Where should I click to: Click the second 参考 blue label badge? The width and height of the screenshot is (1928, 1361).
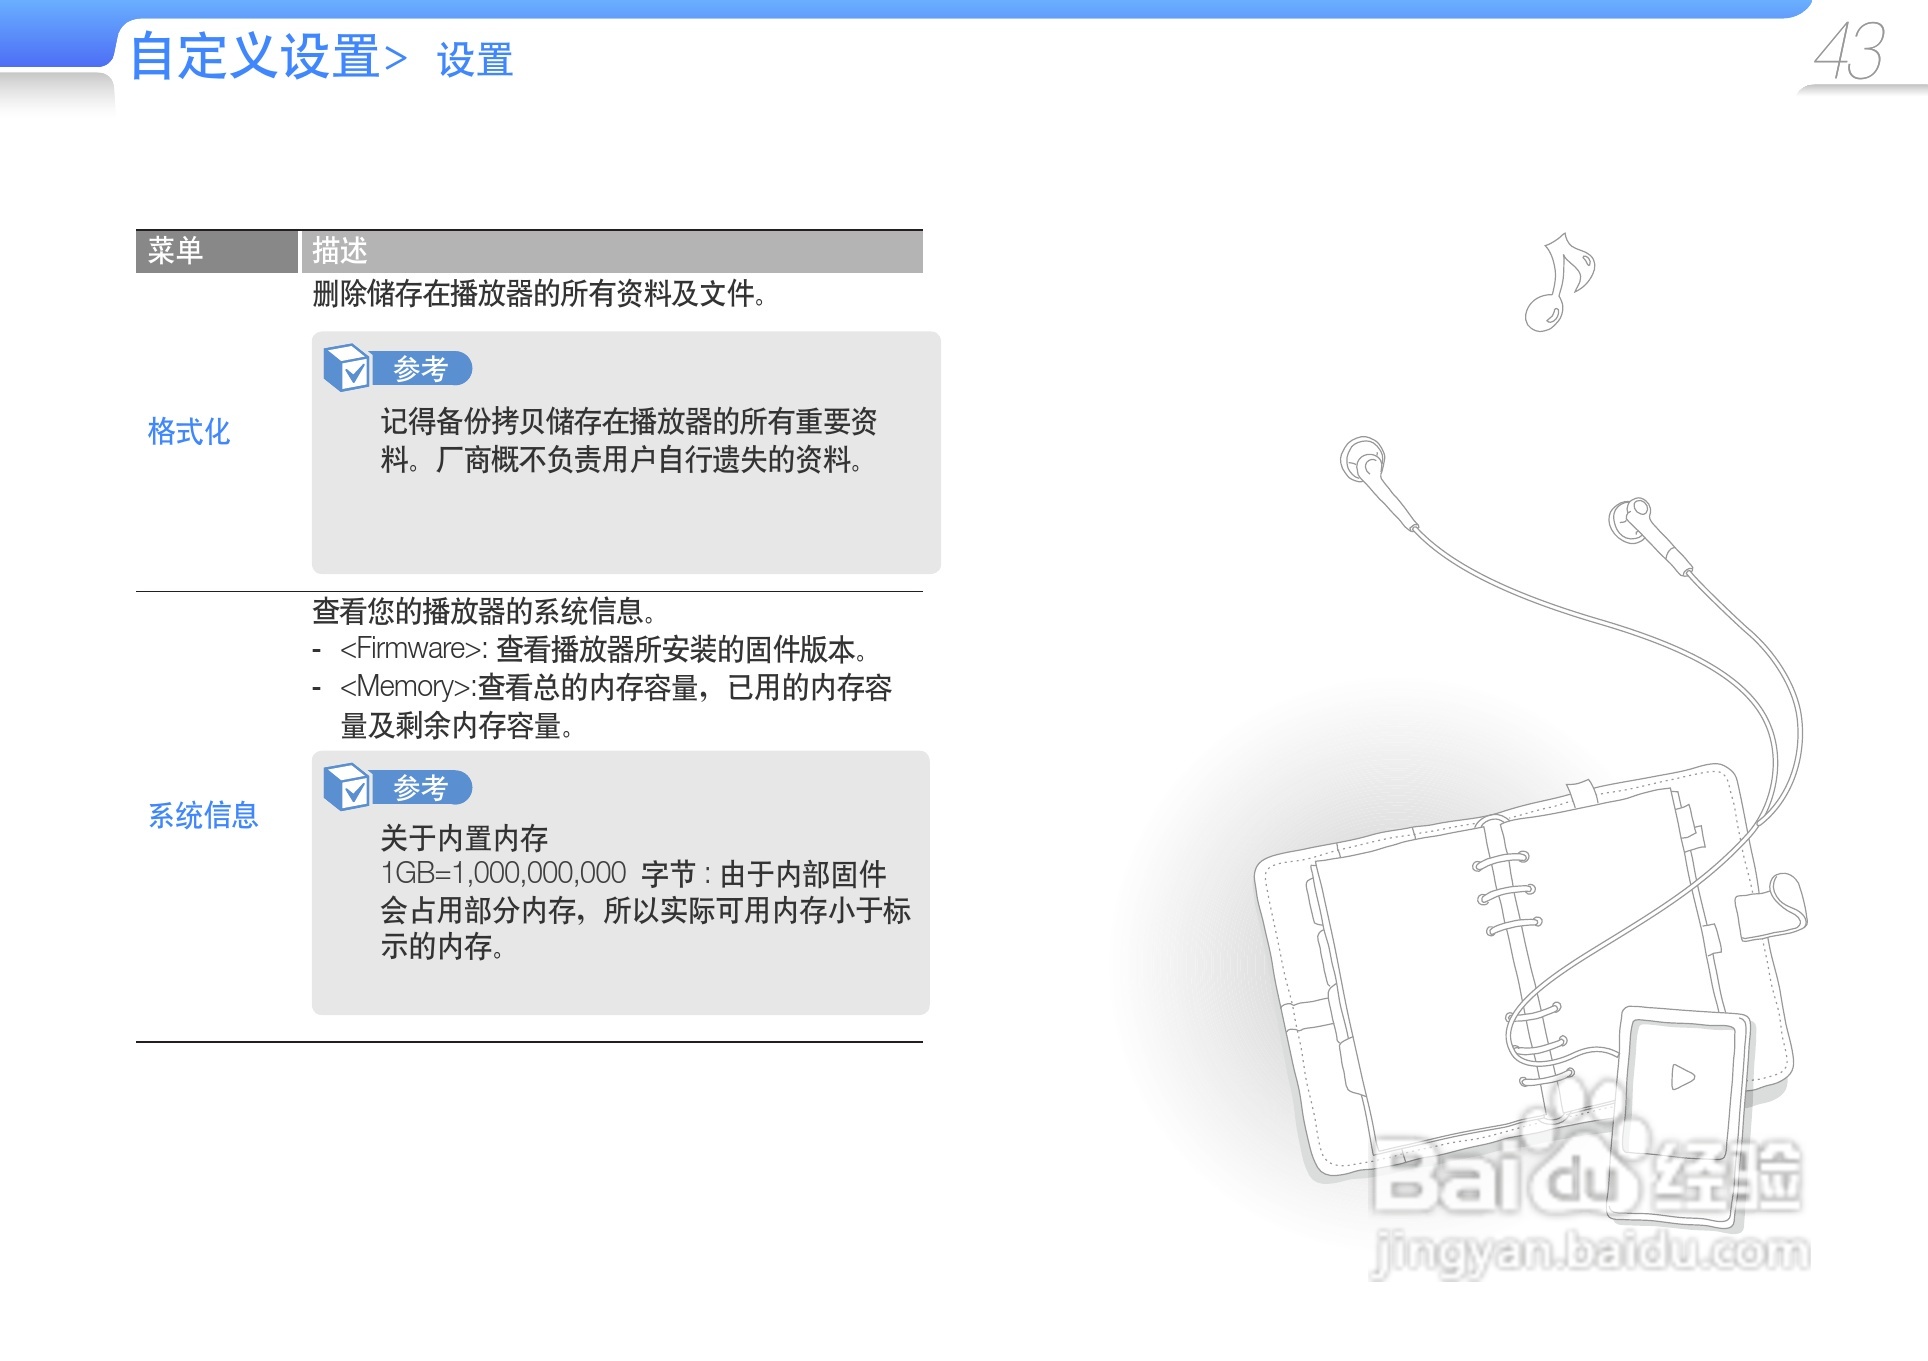pos(421,787)
